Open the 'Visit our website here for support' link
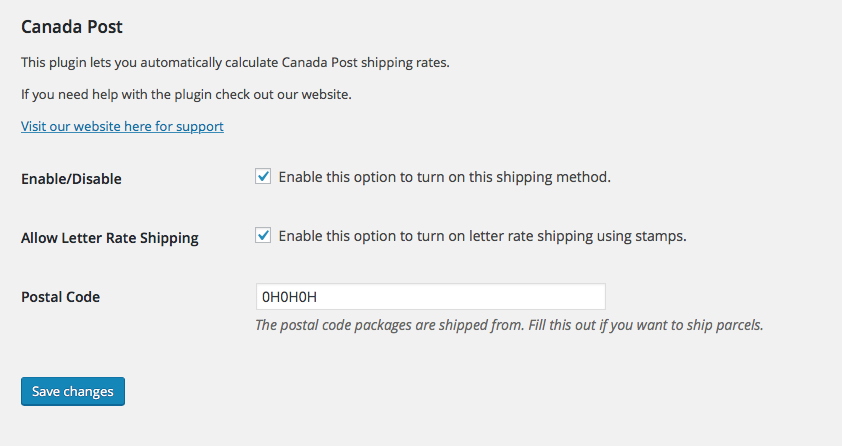Viewport: 842px width, 446px height. pos(122,127)
